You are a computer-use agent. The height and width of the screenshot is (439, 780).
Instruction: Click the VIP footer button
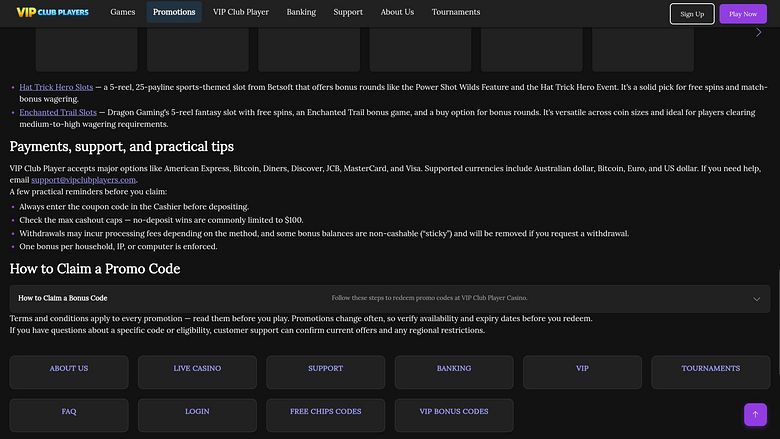coord(582,372)
